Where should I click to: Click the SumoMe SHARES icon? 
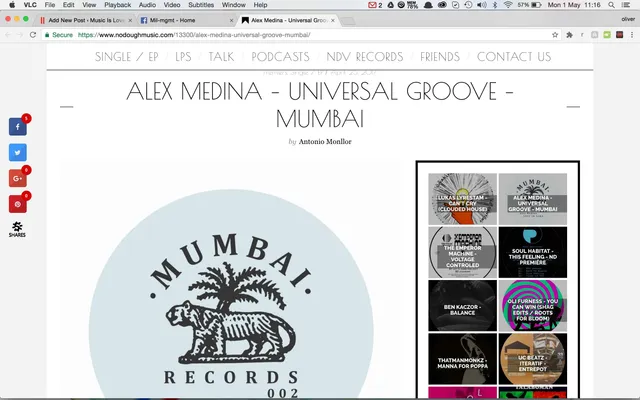pyautogui.click(x=17, y=230)
